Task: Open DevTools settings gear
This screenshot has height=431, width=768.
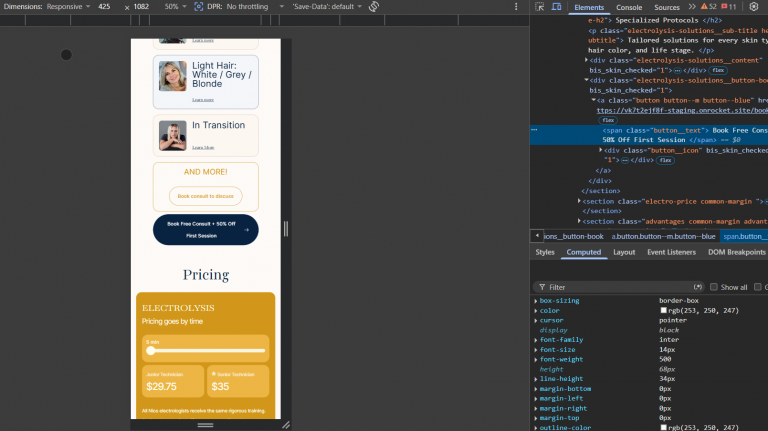Action: pyautogui.click(x=754, y=7)
